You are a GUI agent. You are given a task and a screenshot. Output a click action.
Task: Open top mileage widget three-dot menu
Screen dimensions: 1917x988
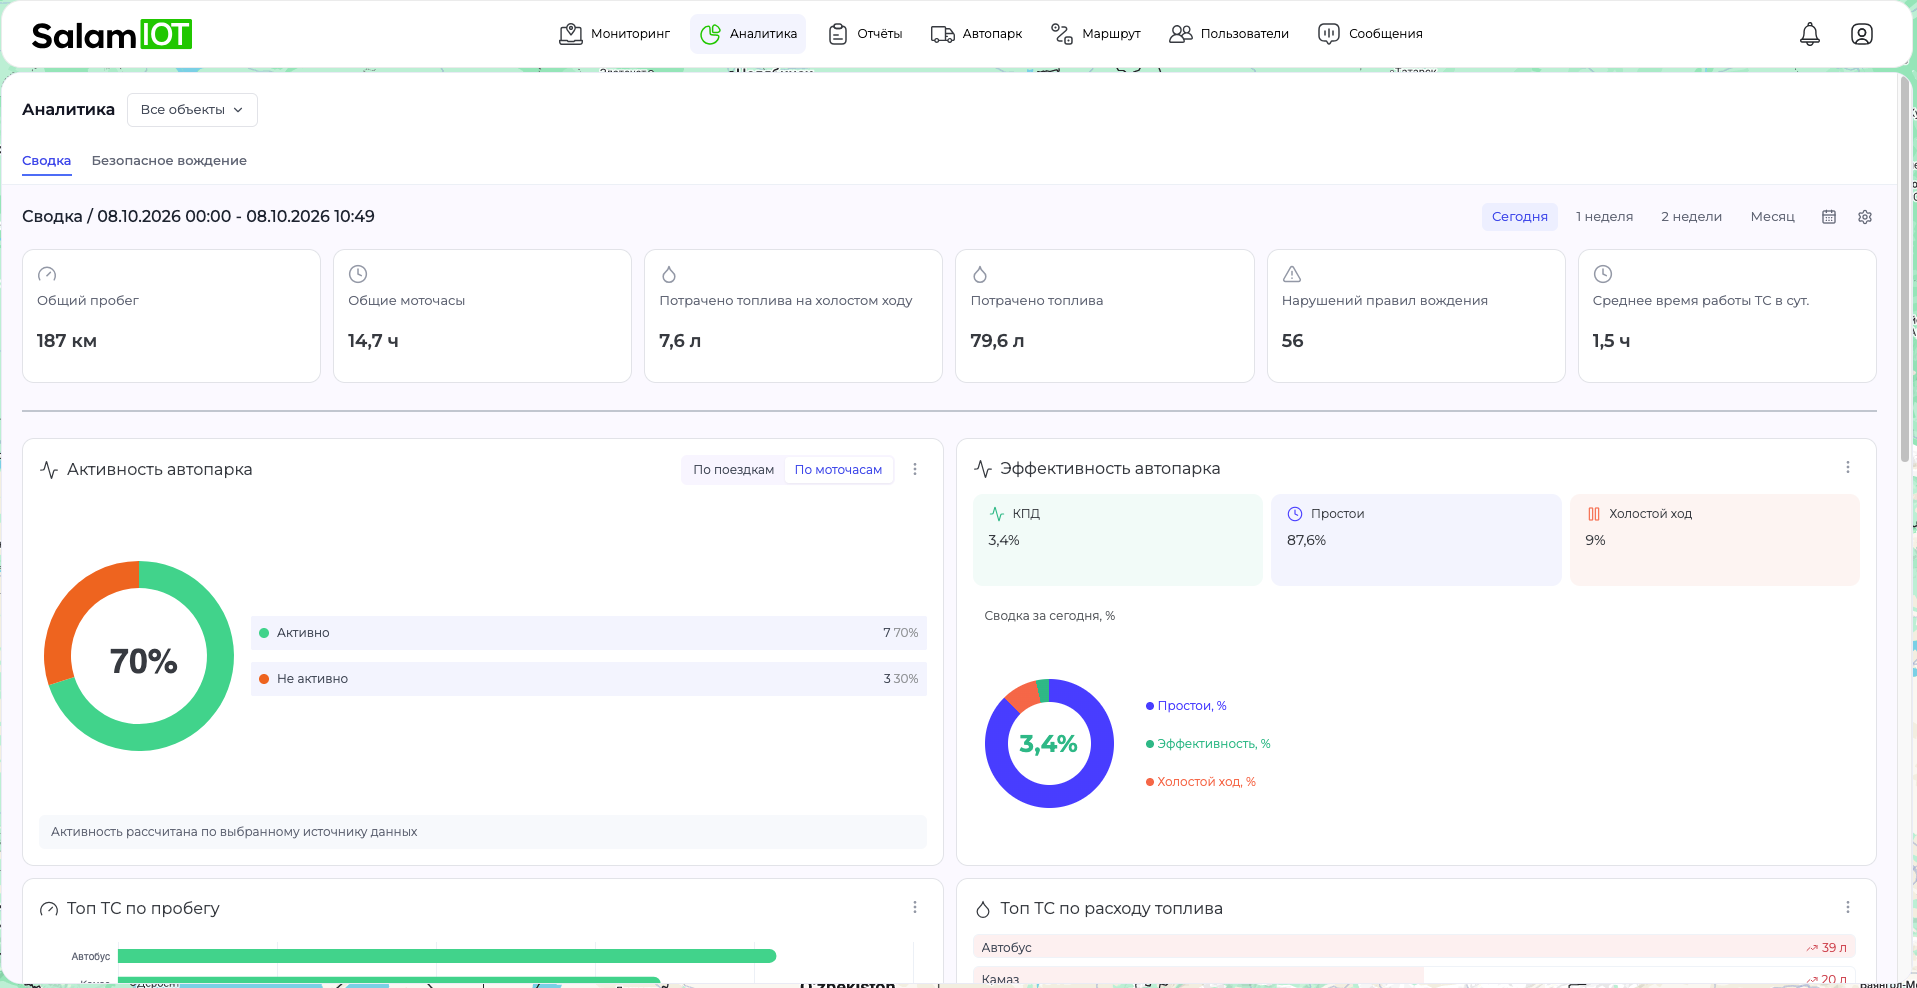(x=914, y=907)
